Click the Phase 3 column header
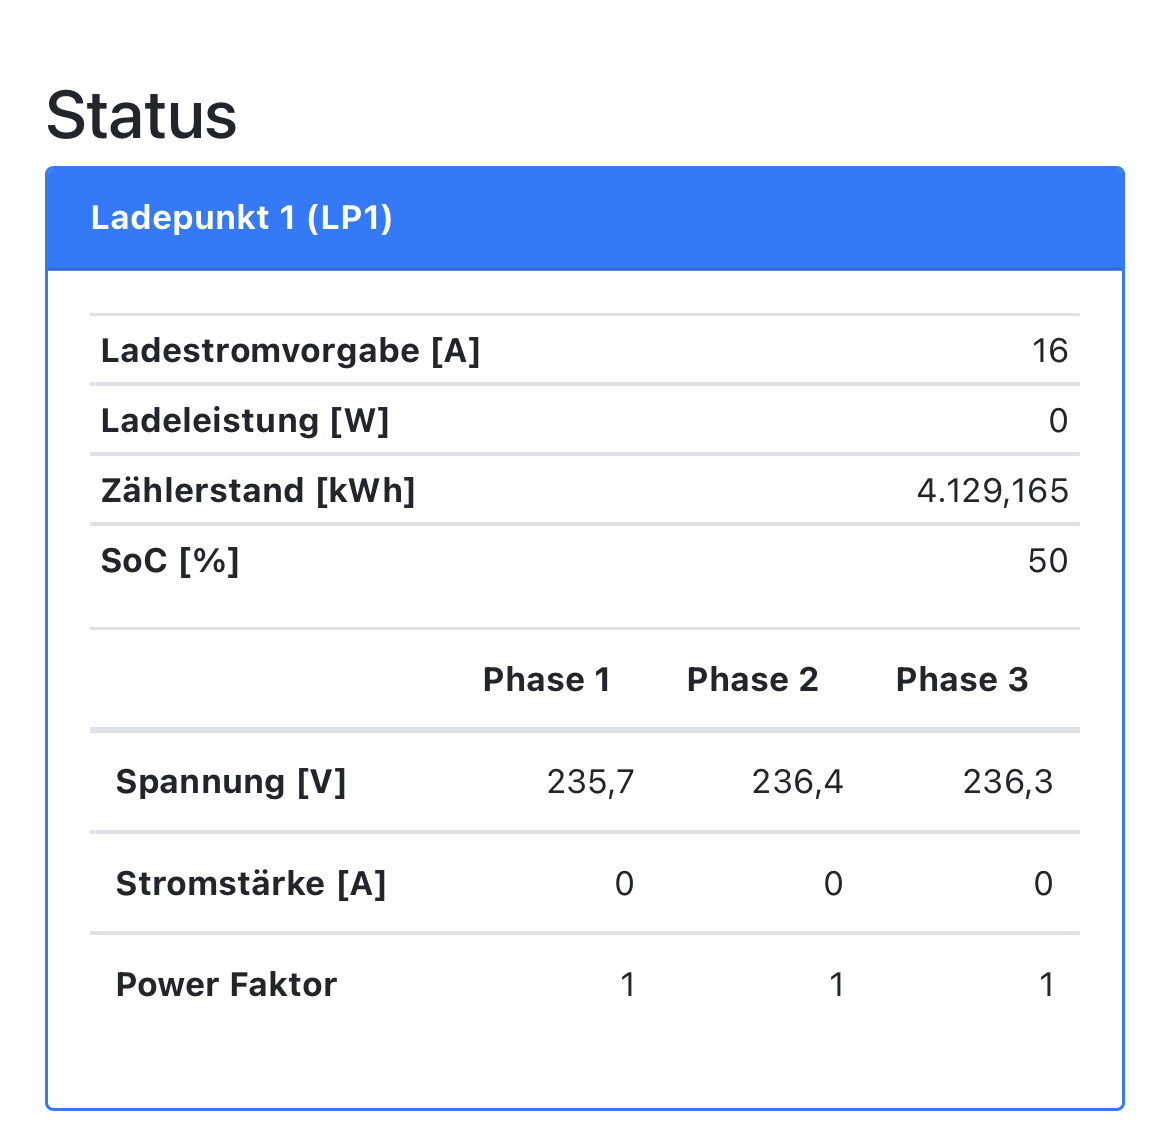 [x=961, y=680]
